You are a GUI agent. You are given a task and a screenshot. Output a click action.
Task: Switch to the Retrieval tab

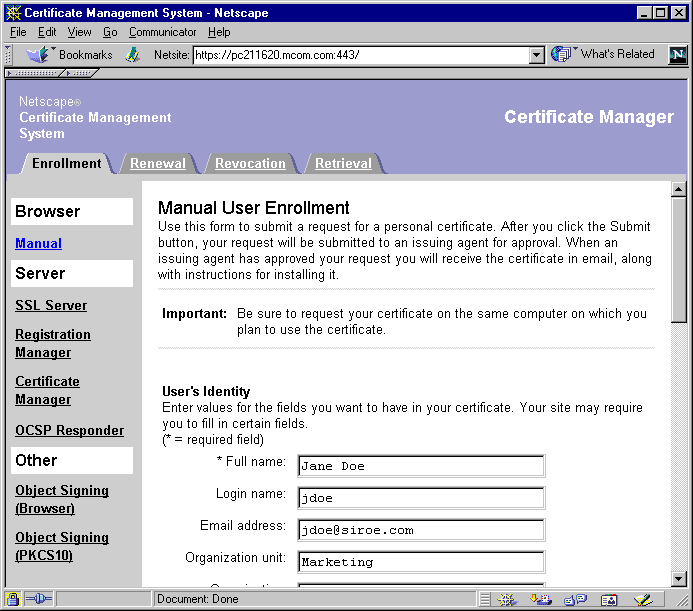pos(343,163)
